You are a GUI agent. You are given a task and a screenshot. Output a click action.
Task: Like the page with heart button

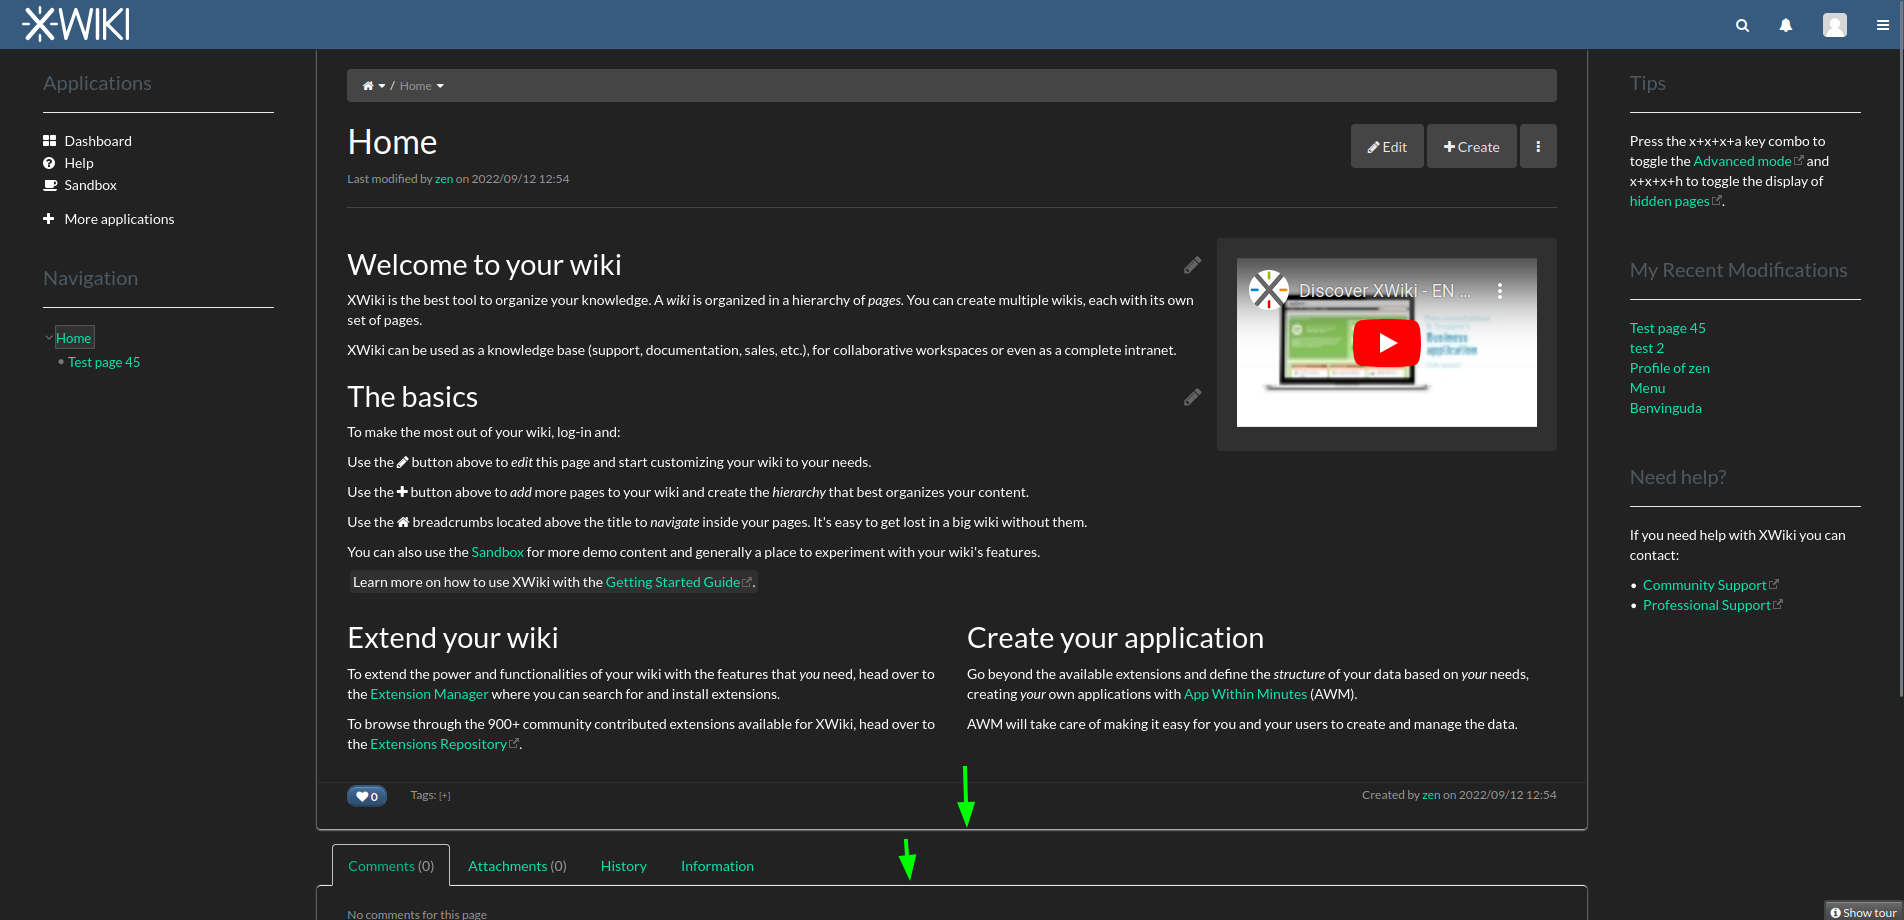[x=367, y=796]
